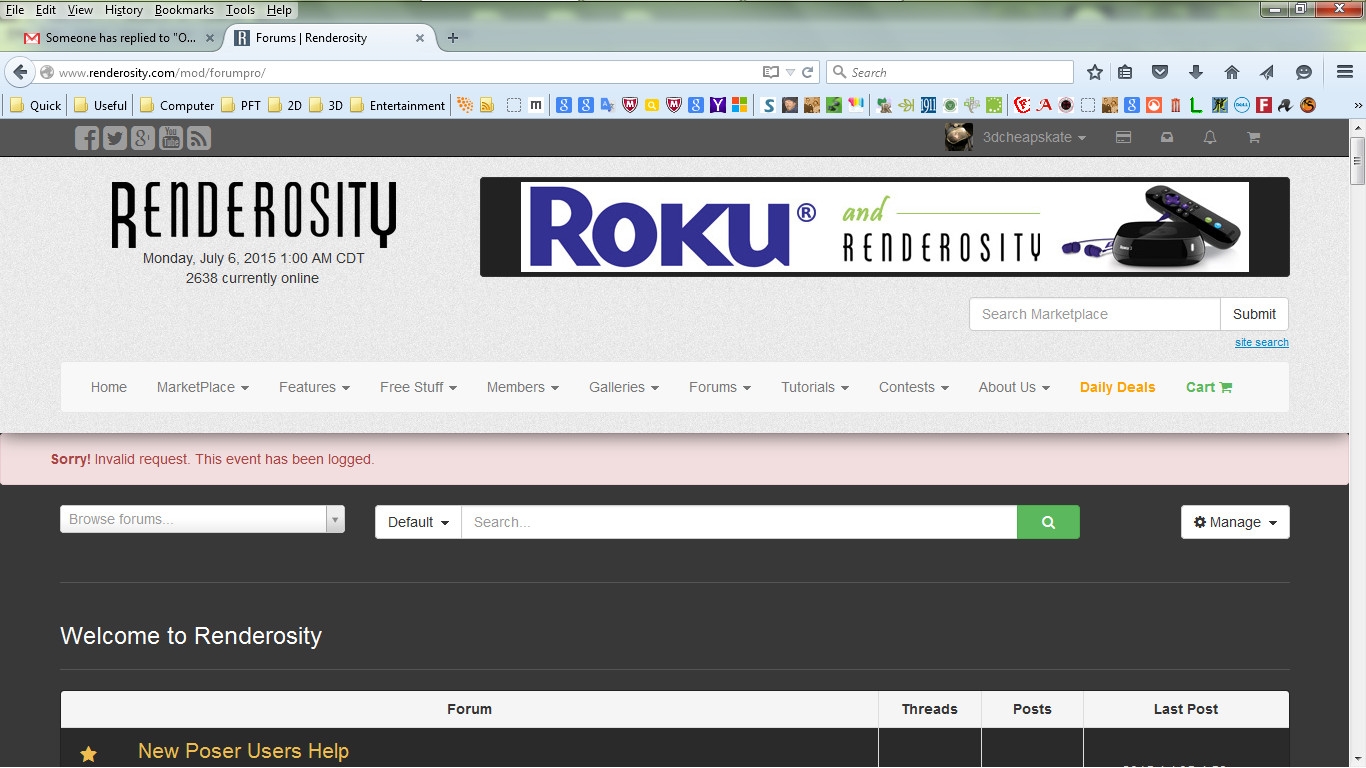Viewport: 1366px width, 768px height.
Task: Reload the page with the refresh icon
Action: coord(808,72)
